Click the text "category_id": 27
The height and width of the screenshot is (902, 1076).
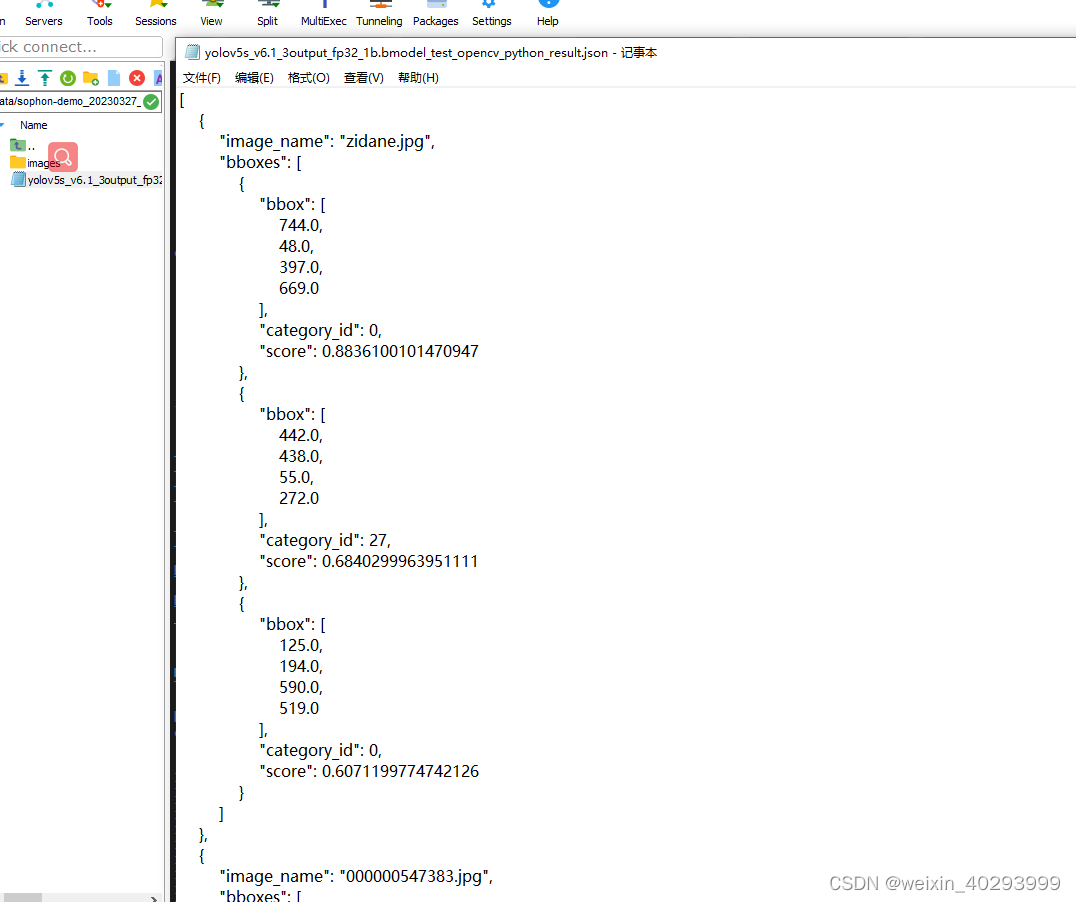pos(325,541)
